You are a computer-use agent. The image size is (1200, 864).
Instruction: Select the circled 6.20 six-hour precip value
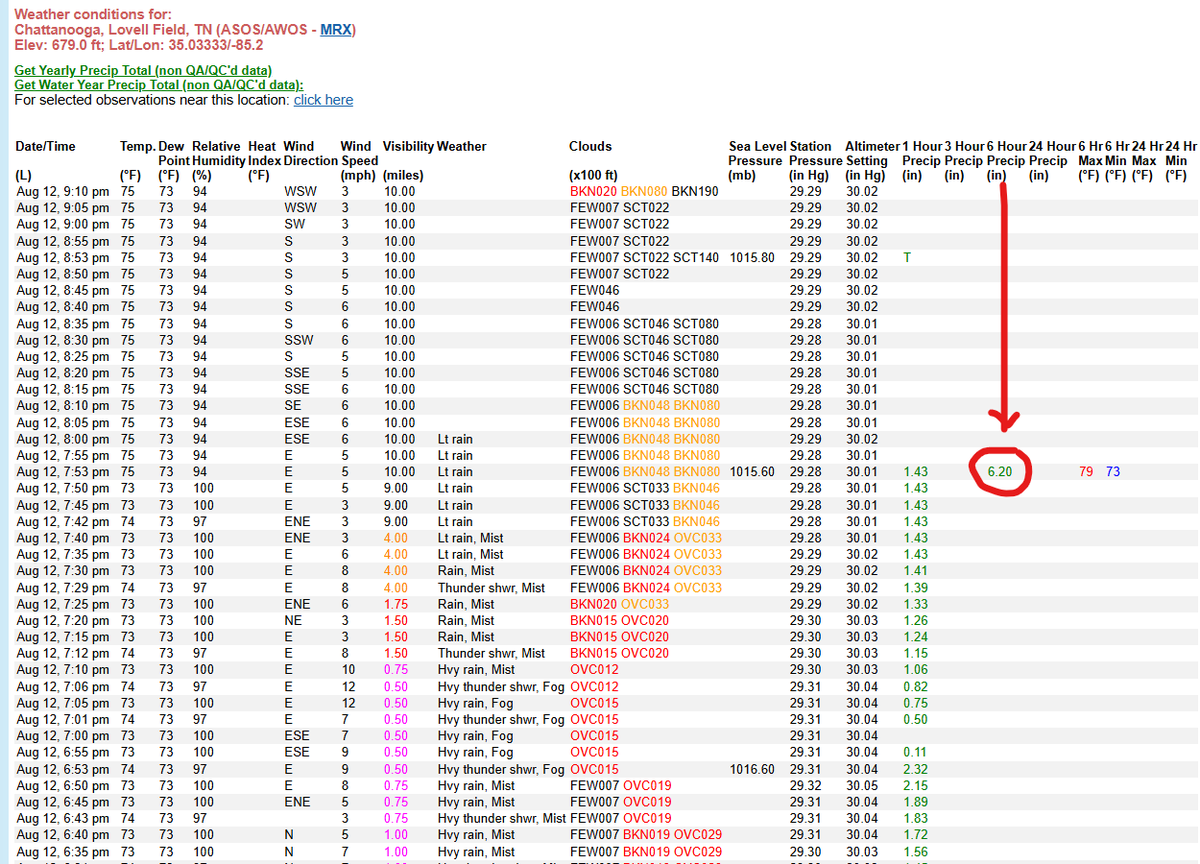[1000, 471]
